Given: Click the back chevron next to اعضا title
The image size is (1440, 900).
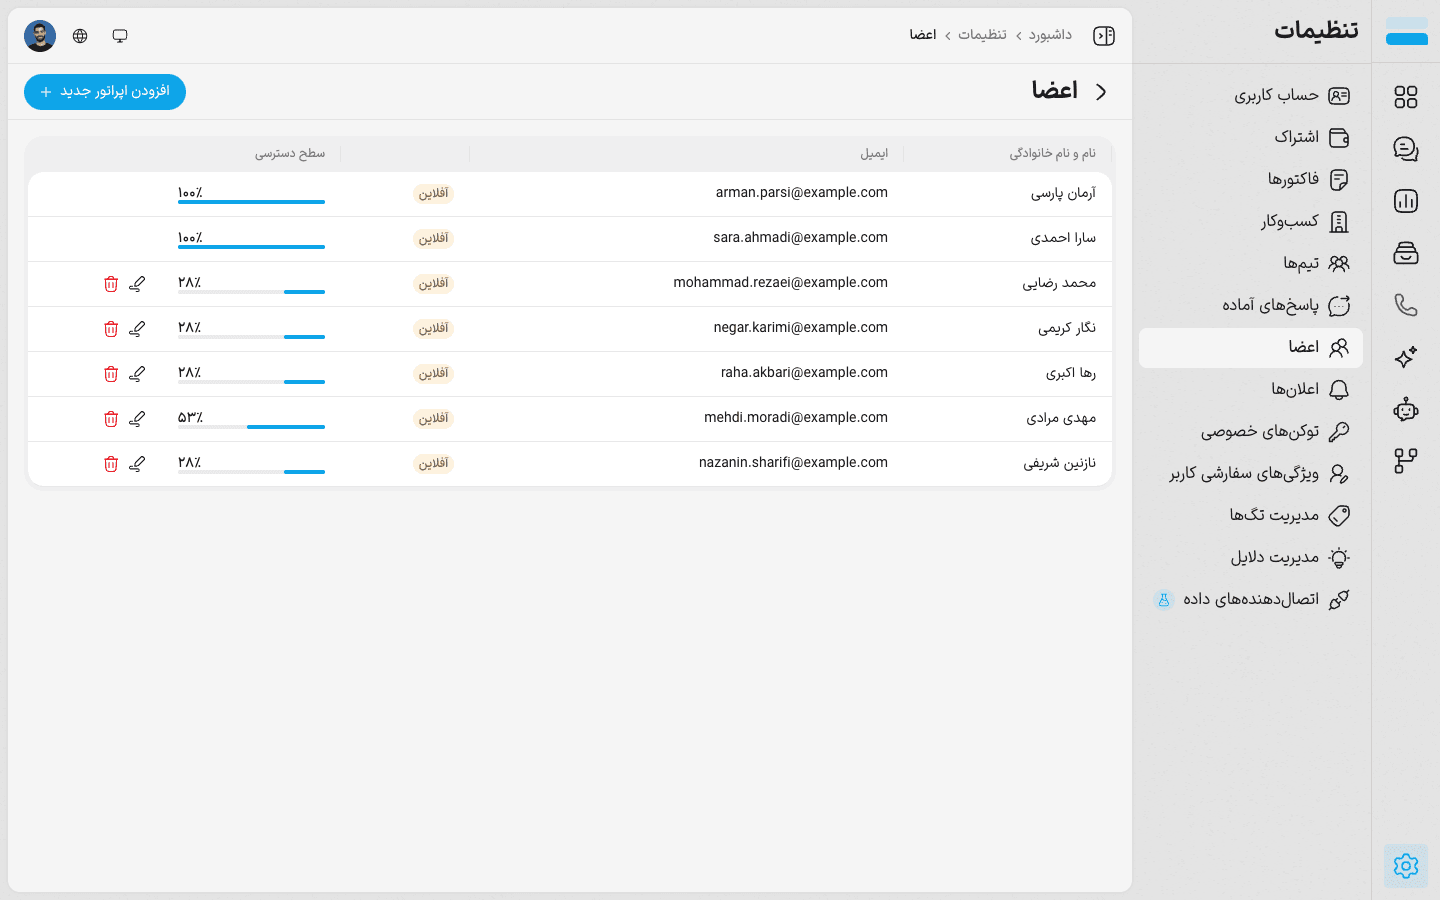Looking at the screenshot, I should [x=1101, y=91].
